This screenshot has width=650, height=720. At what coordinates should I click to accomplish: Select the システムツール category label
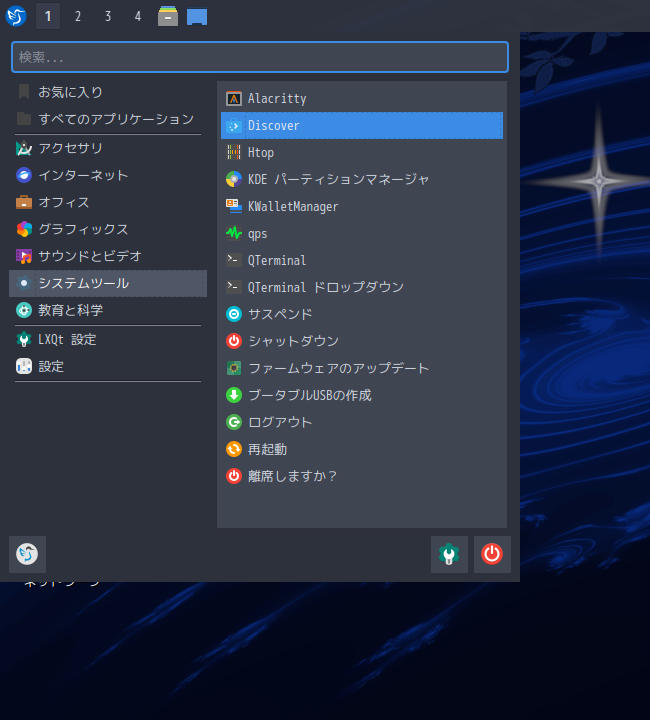(84, 283)
